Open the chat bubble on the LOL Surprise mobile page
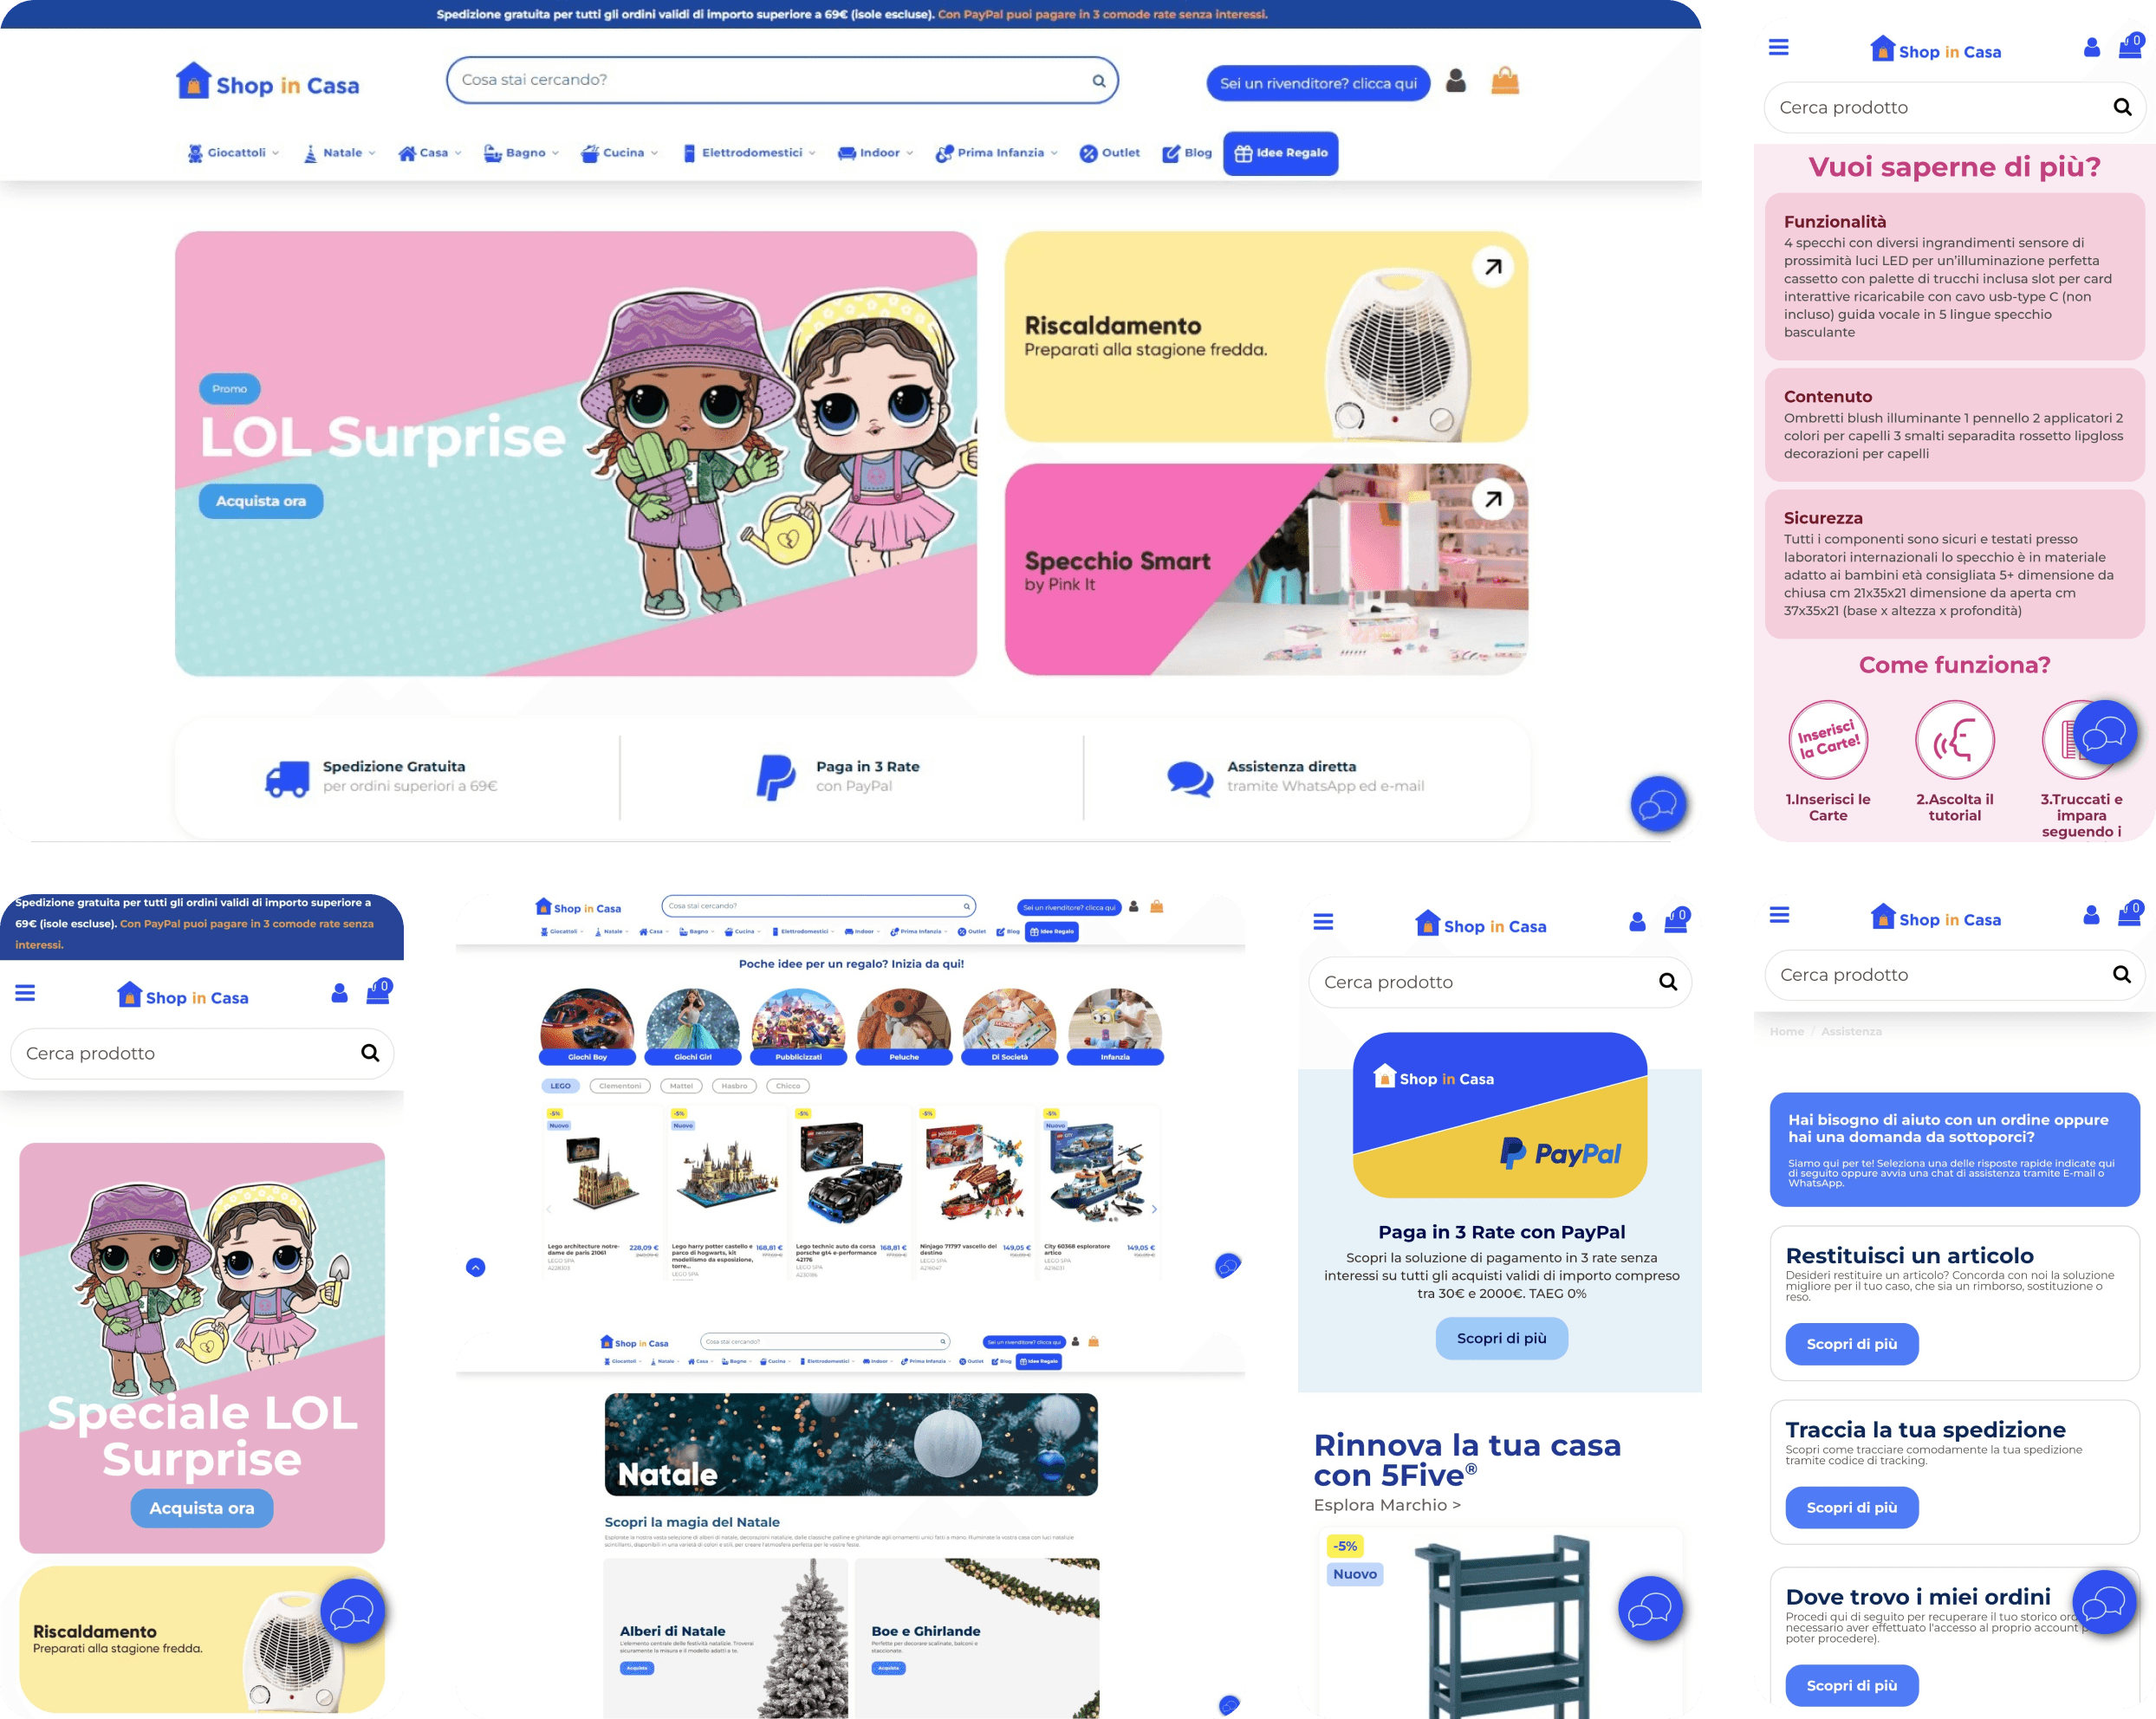 (352, 1611)
